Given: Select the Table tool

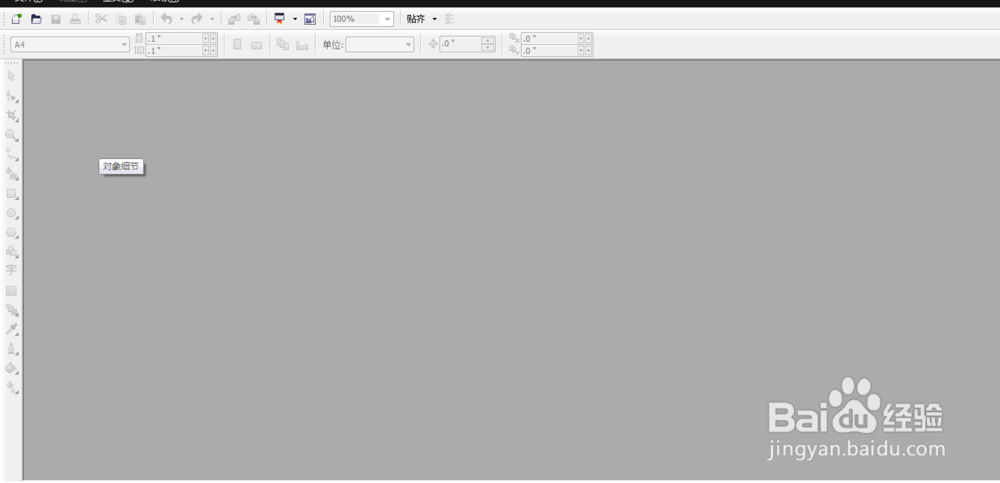Looking at the screenshot, I should (11, 291).
